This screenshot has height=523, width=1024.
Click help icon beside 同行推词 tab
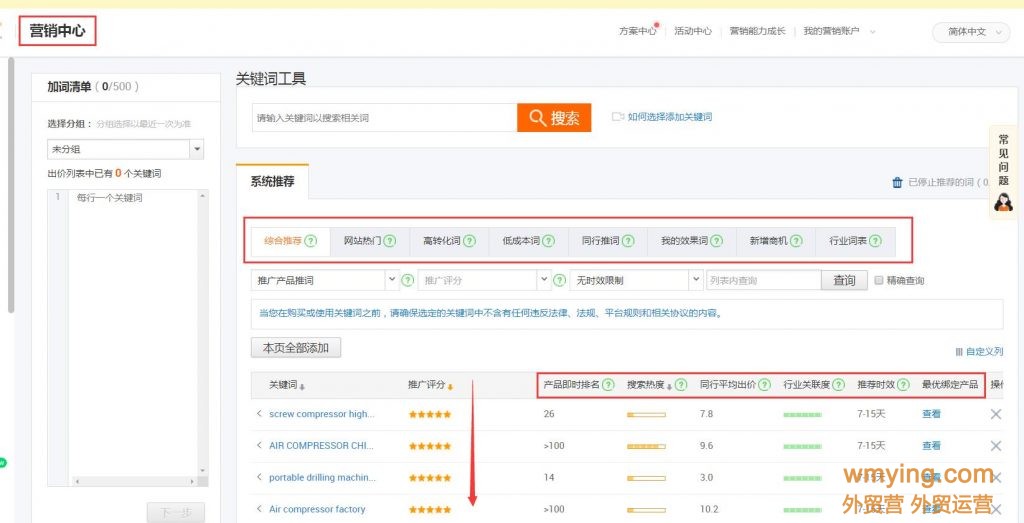628,240
